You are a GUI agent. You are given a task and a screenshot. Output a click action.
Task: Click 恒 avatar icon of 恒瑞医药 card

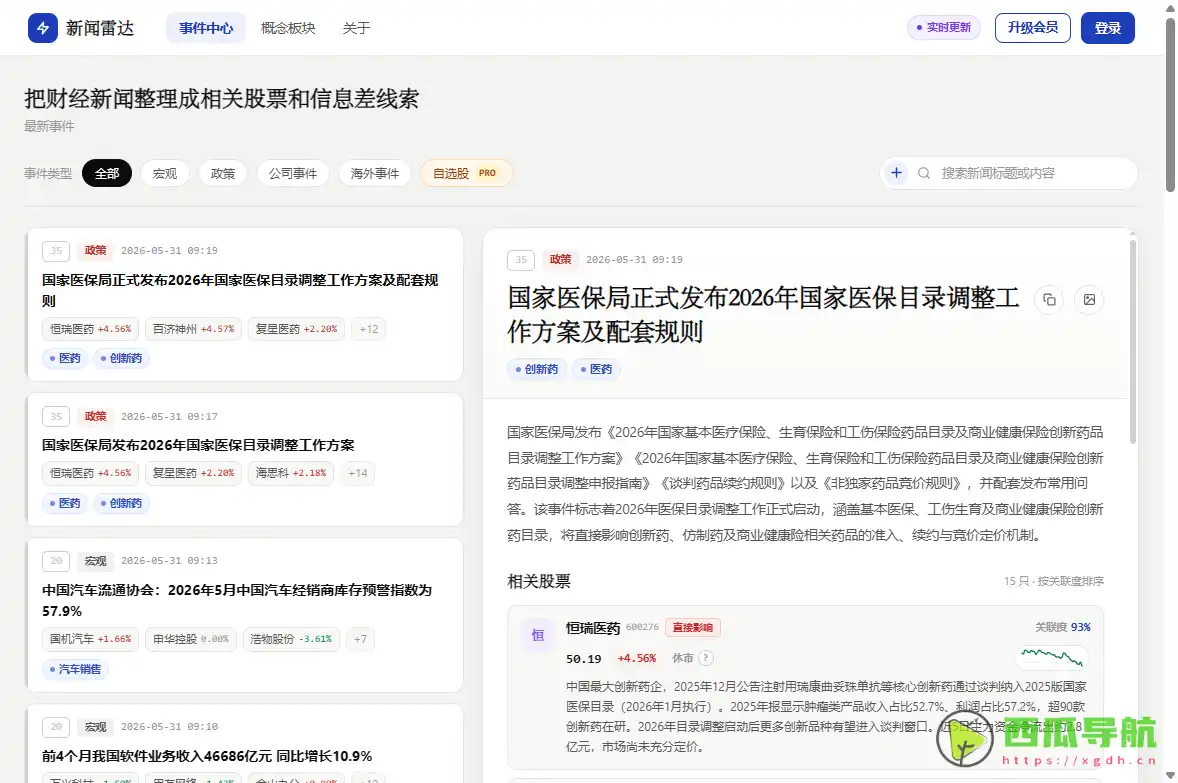point(538,636)
